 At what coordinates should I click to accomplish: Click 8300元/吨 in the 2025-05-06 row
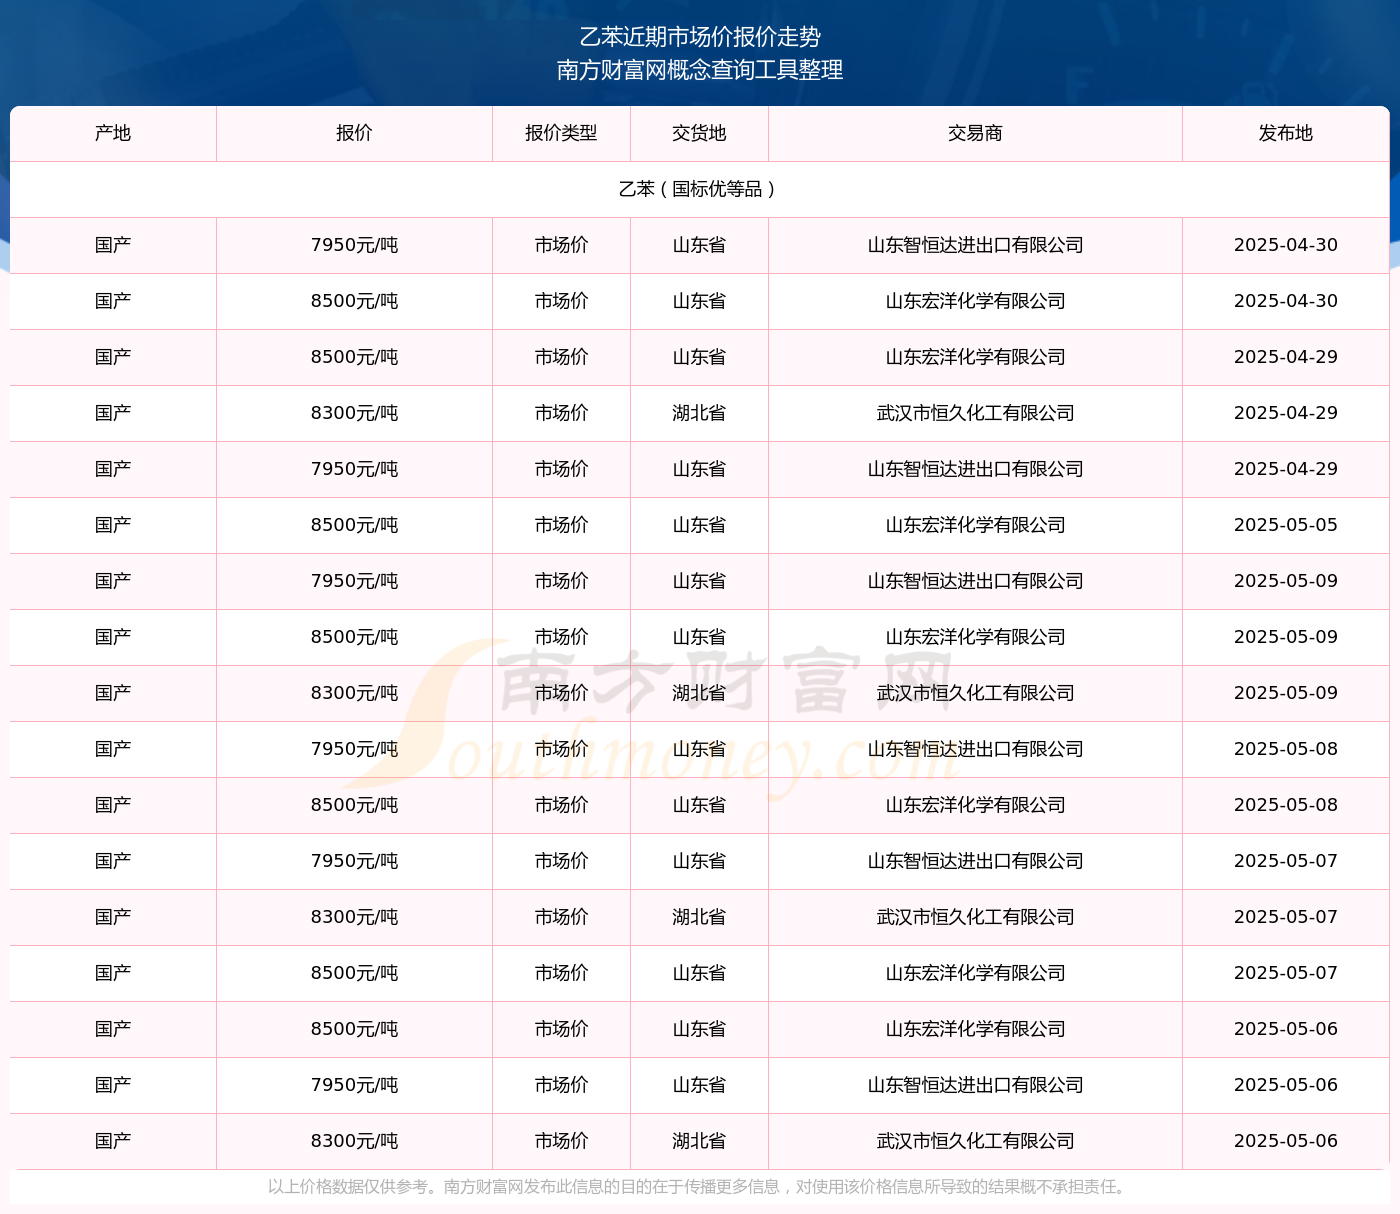pos(354,1141)
